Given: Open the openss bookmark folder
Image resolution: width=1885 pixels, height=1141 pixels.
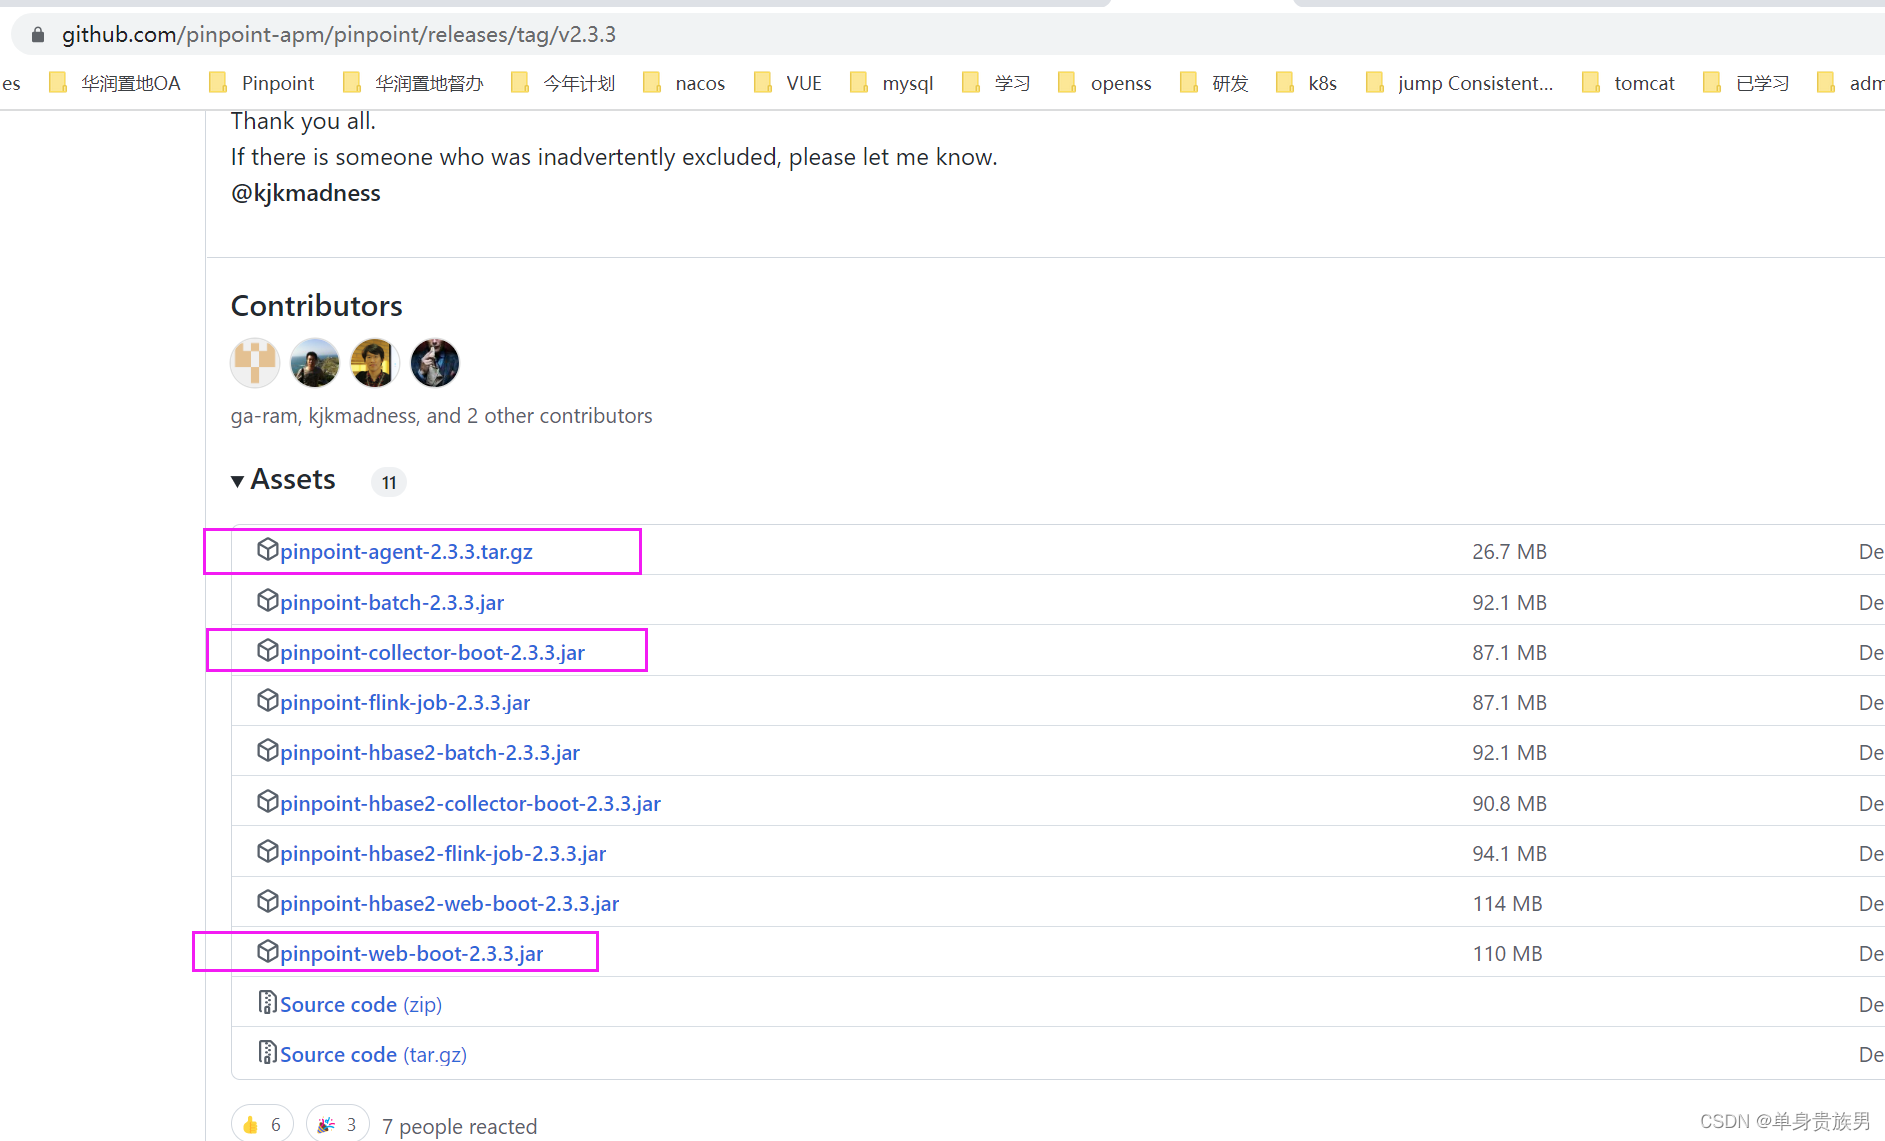Looking at the screenshot, I should click(x=1105, y=83).
